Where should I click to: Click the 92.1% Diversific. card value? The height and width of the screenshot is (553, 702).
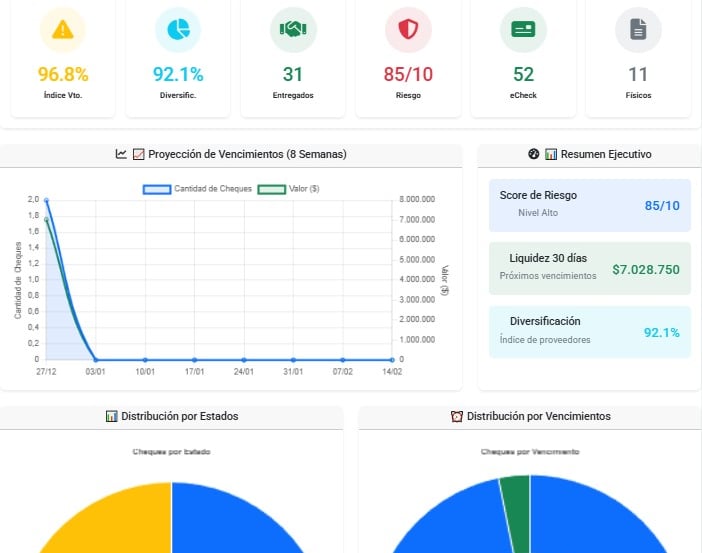coord(178,74)
